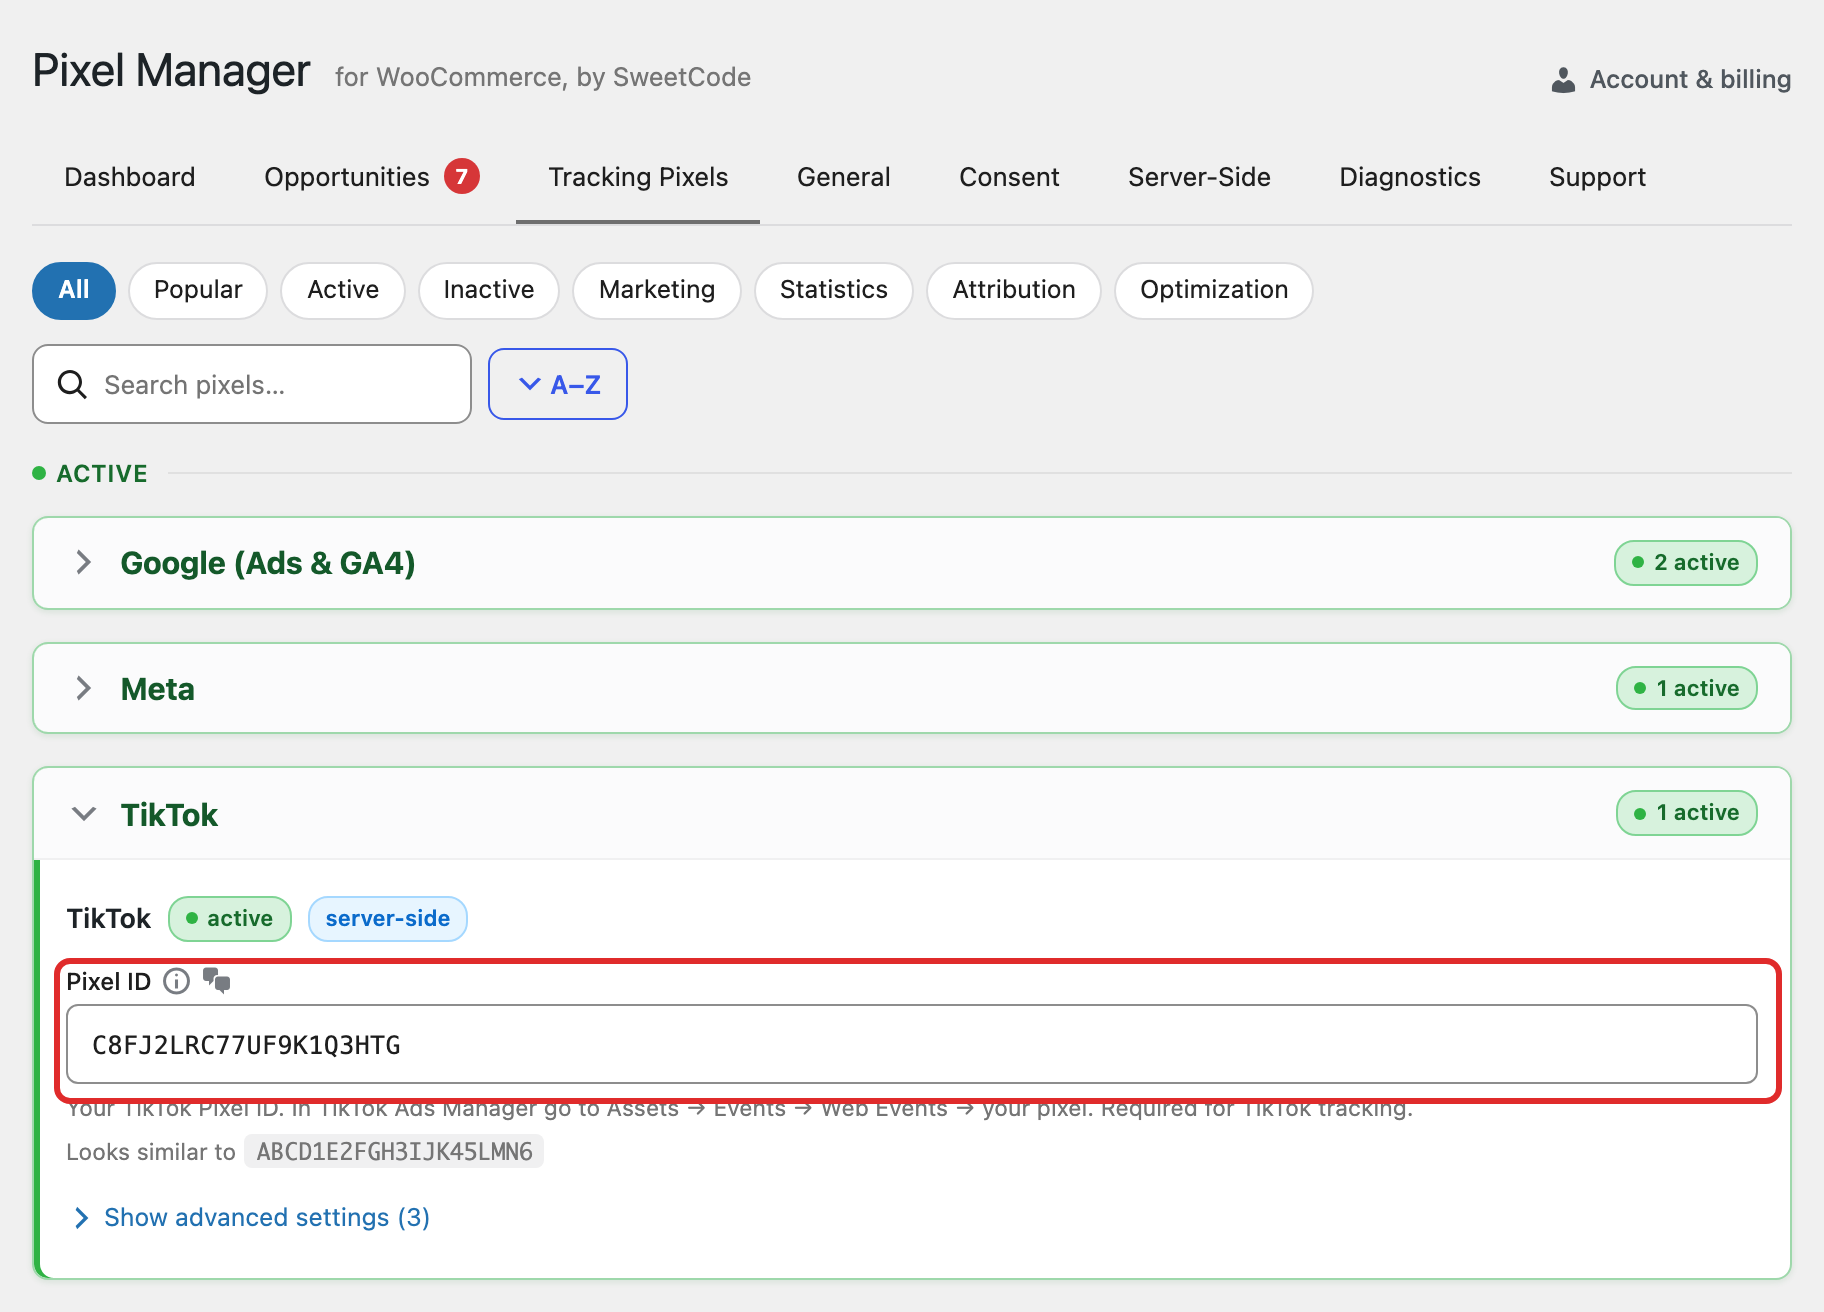Open the A–Z sort dropdown

click(558, 384)
